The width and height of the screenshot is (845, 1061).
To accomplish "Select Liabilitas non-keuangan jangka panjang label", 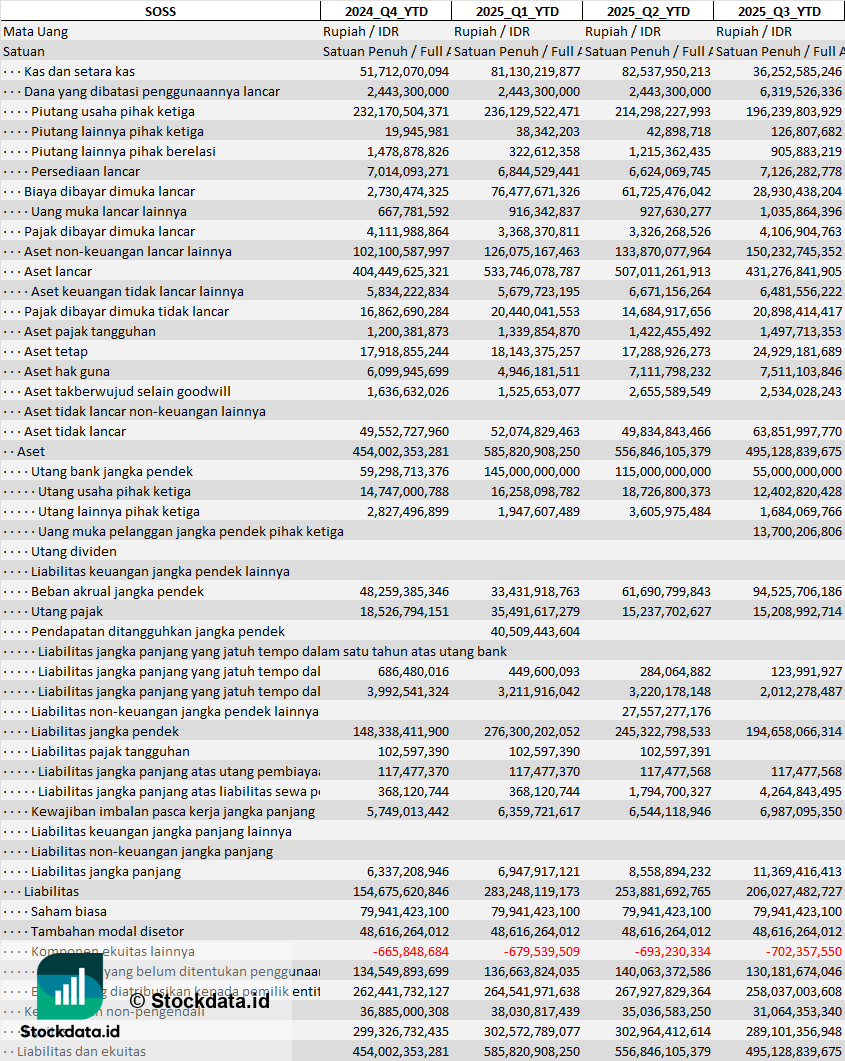I will coord(152,852).
